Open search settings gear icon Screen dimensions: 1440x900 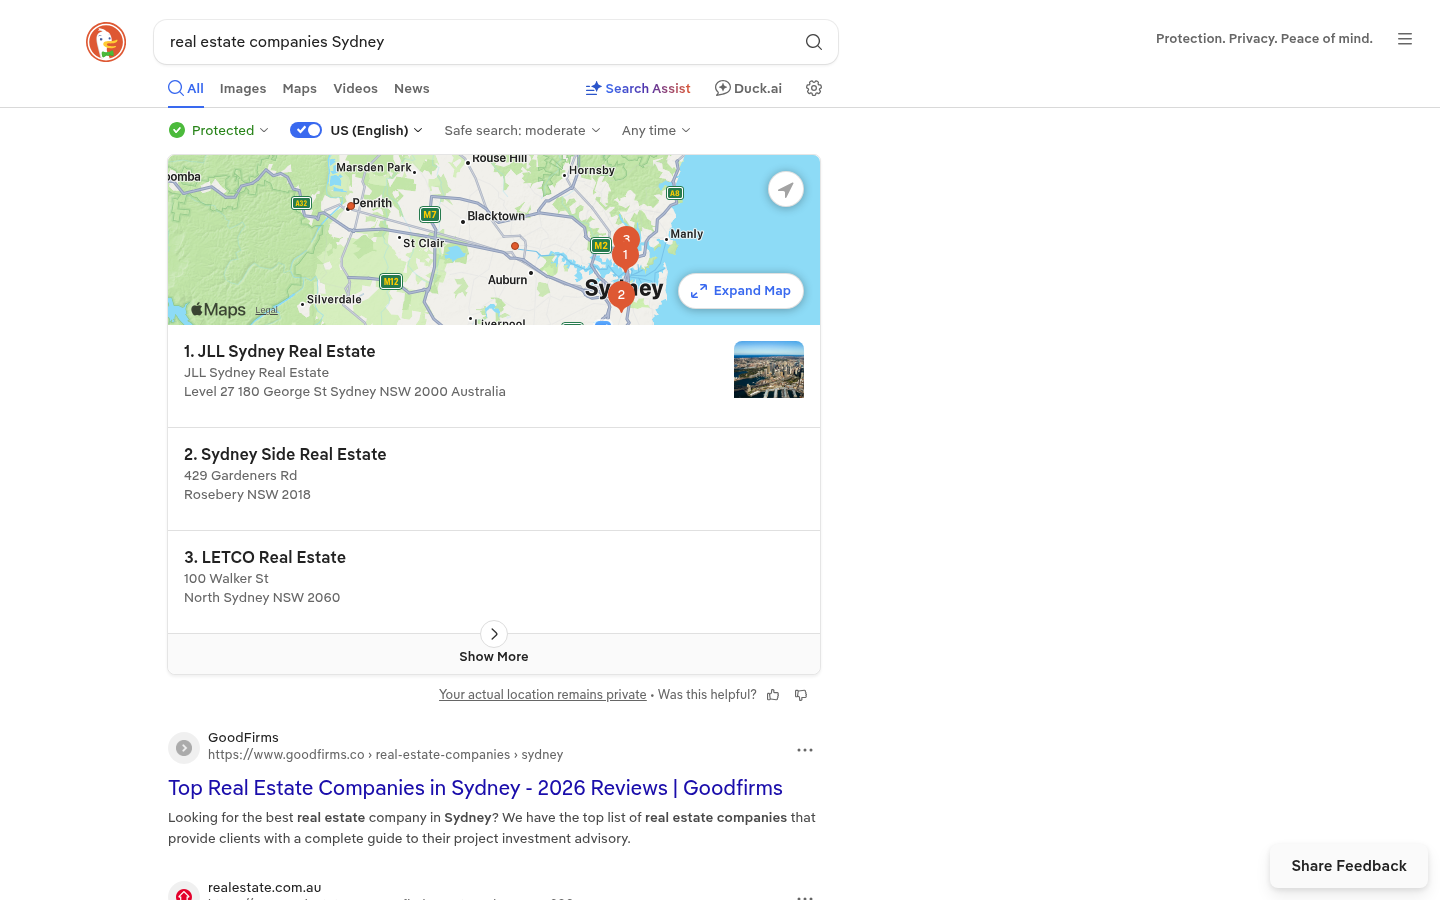tap(814, 88)
